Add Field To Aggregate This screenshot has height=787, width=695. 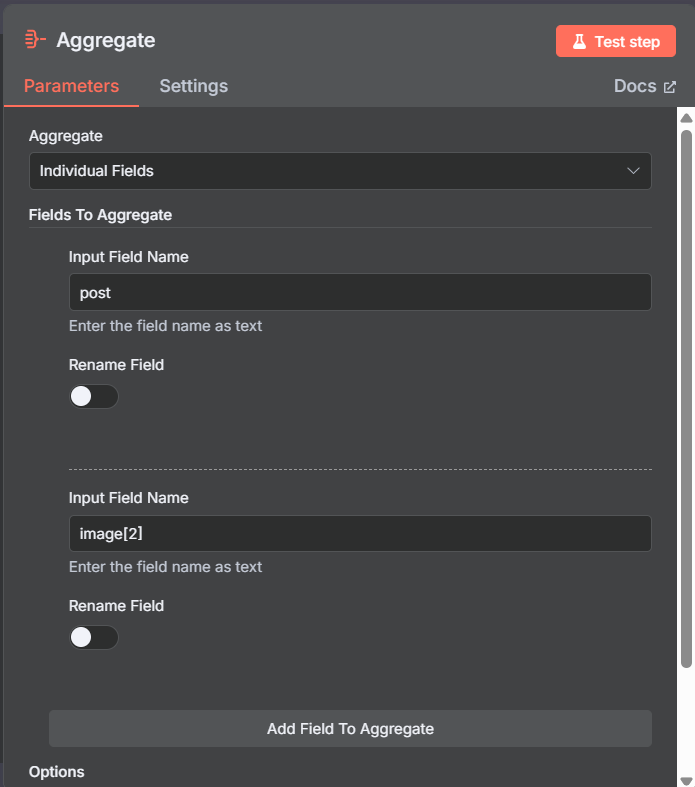[350, 729]
